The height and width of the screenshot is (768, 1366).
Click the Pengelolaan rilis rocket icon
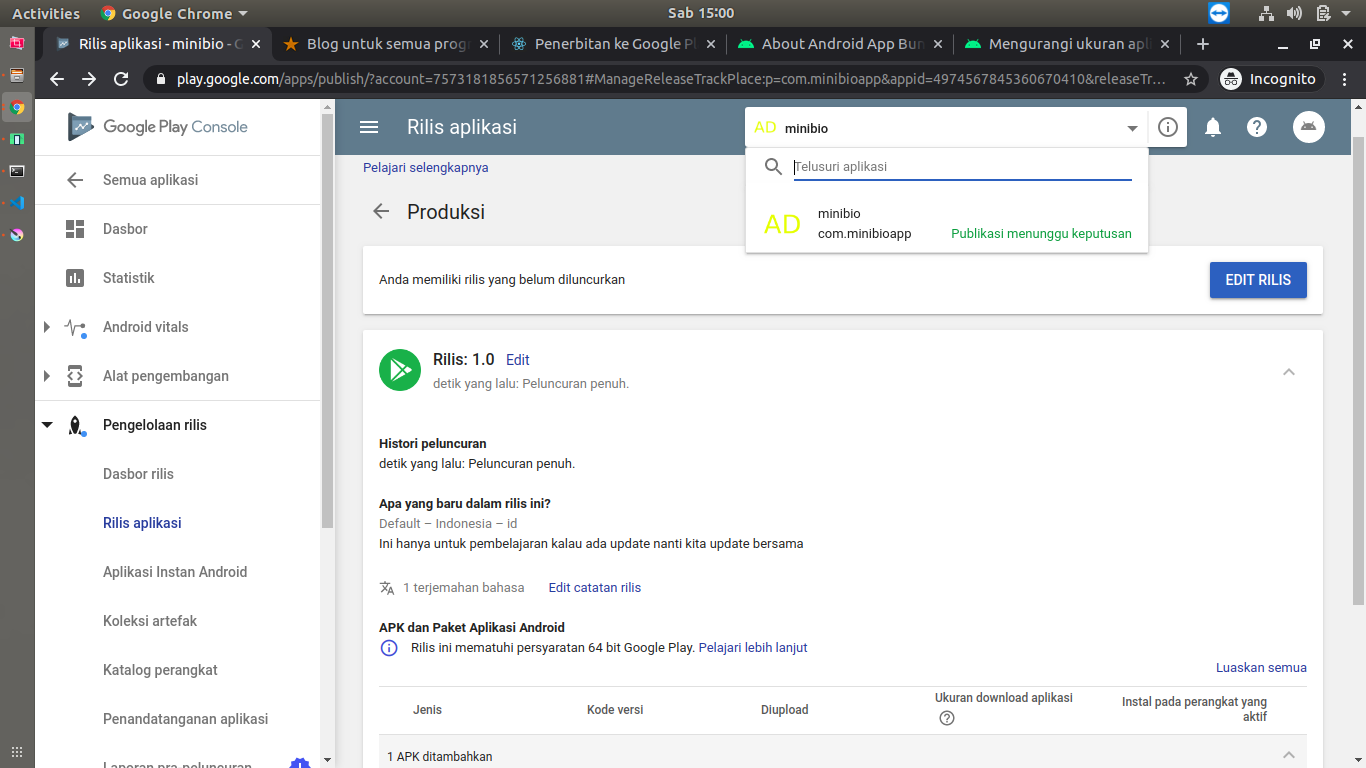point(75,426)
